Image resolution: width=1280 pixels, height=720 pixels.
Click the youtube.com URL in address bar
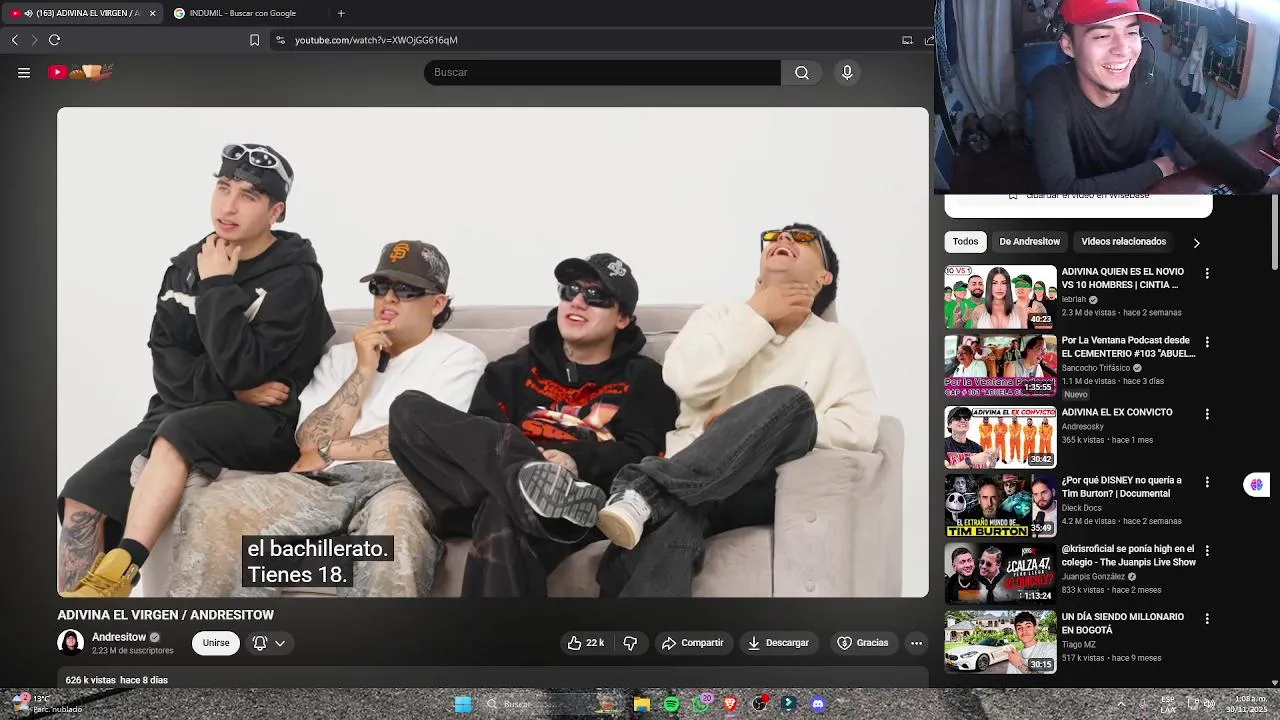click(376, 40)
